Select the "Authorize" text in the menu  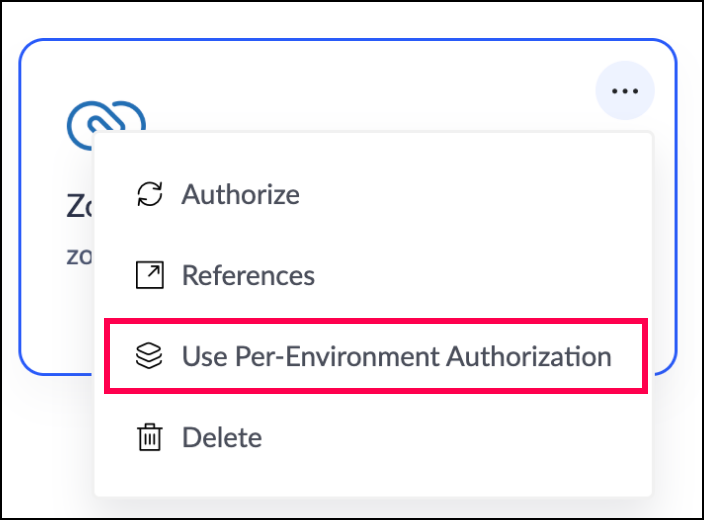tap(240, 194)
